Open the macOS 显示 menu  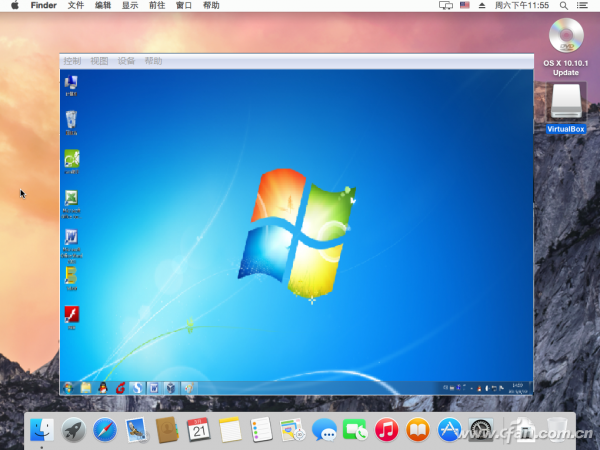130,5
